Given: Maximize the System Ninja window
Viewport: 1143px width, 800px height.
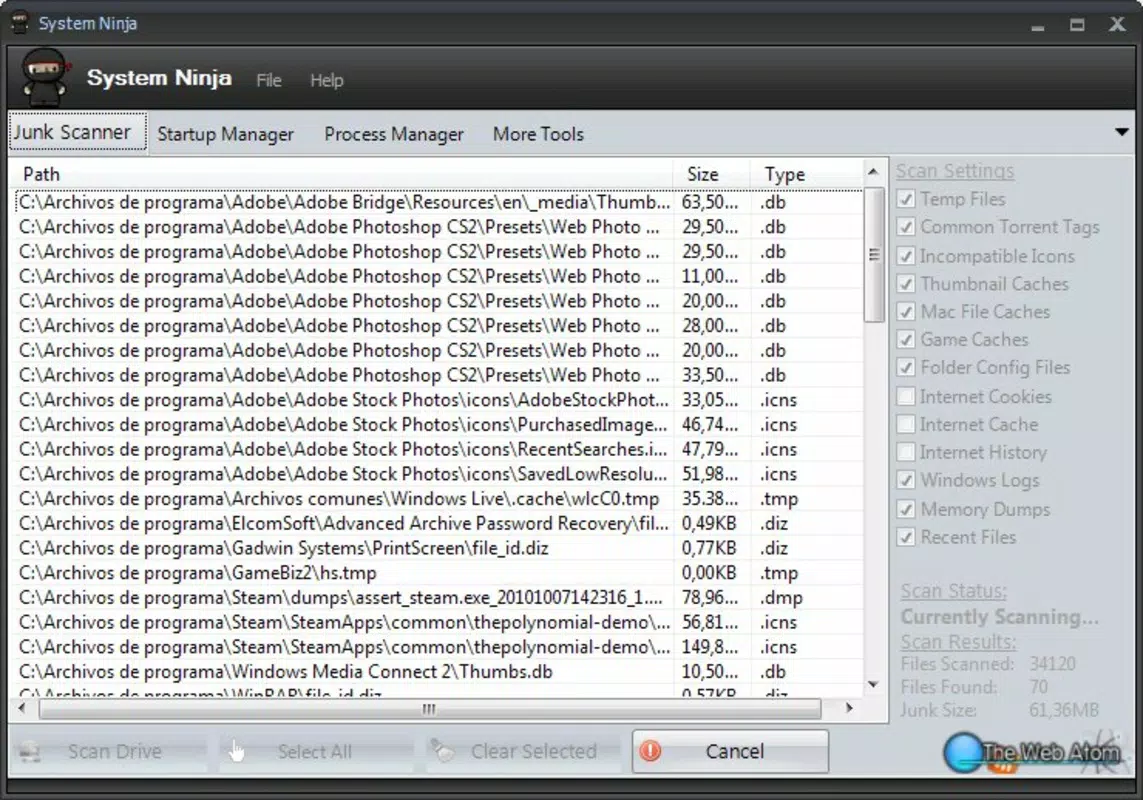Looking at the screenshot, I should (1077, 25).
